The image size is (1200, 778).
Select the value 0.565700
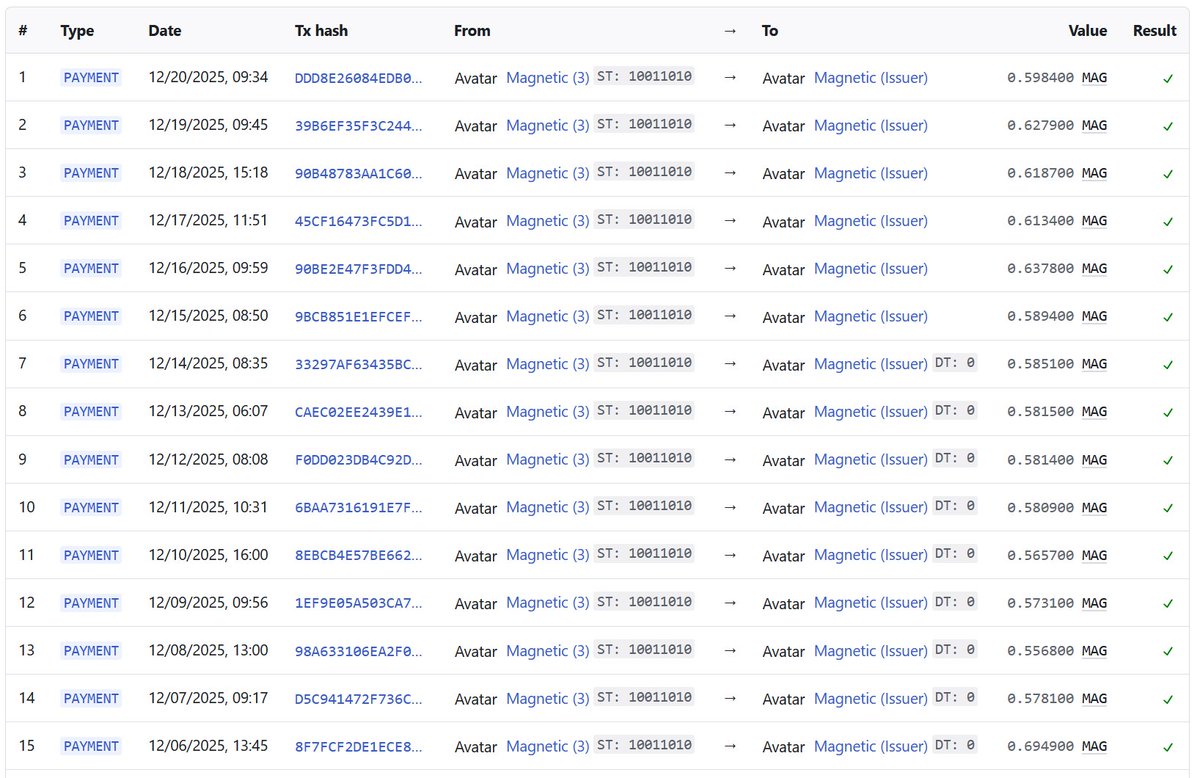[1041, 556]
